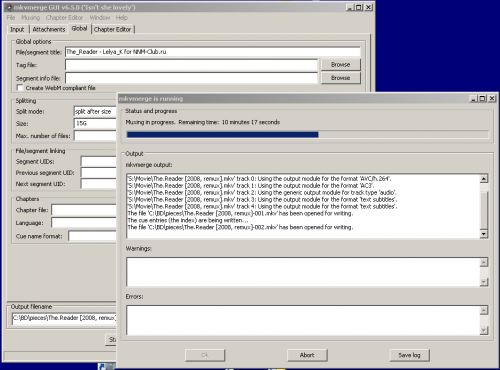Screen dimensions: 500x370
Task: Switch to the Attachments tab
Action: coord(49,29)
